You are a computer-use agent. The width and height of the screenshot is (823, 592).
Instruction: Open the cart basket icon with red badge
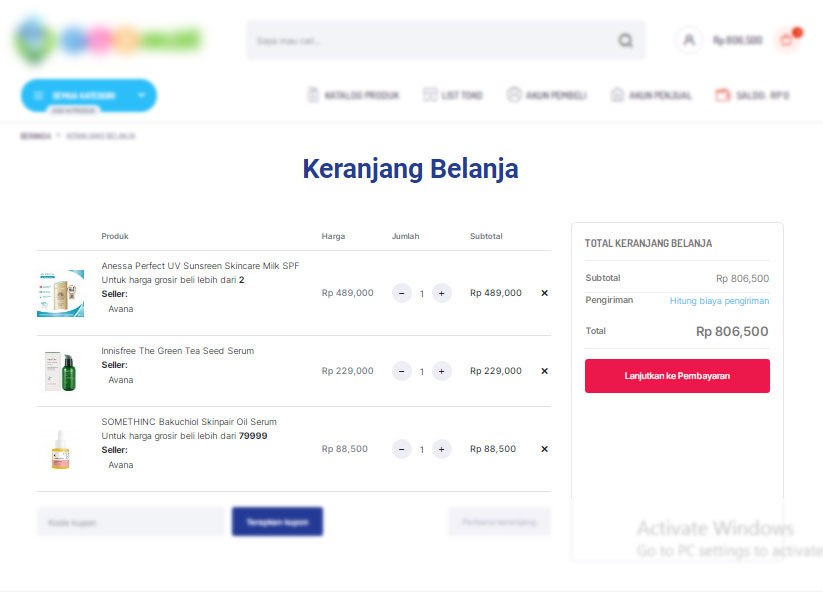click(x=788, y=39)
